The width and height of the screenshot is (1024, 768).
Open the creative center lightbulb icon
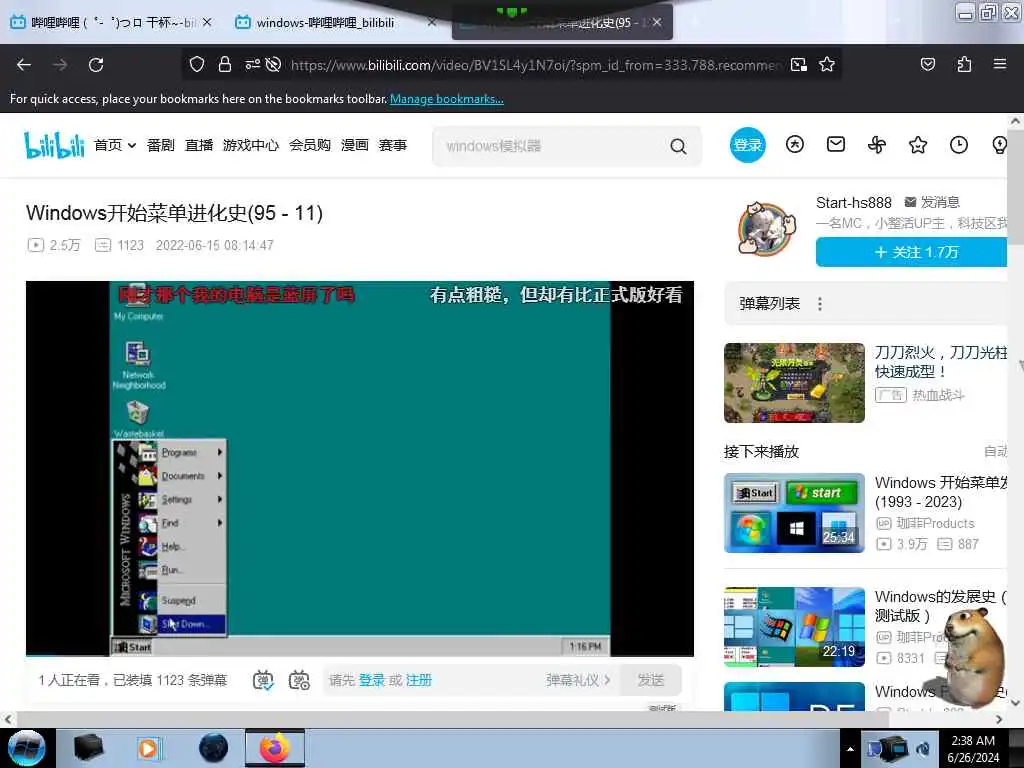click(x=999, y=144)
